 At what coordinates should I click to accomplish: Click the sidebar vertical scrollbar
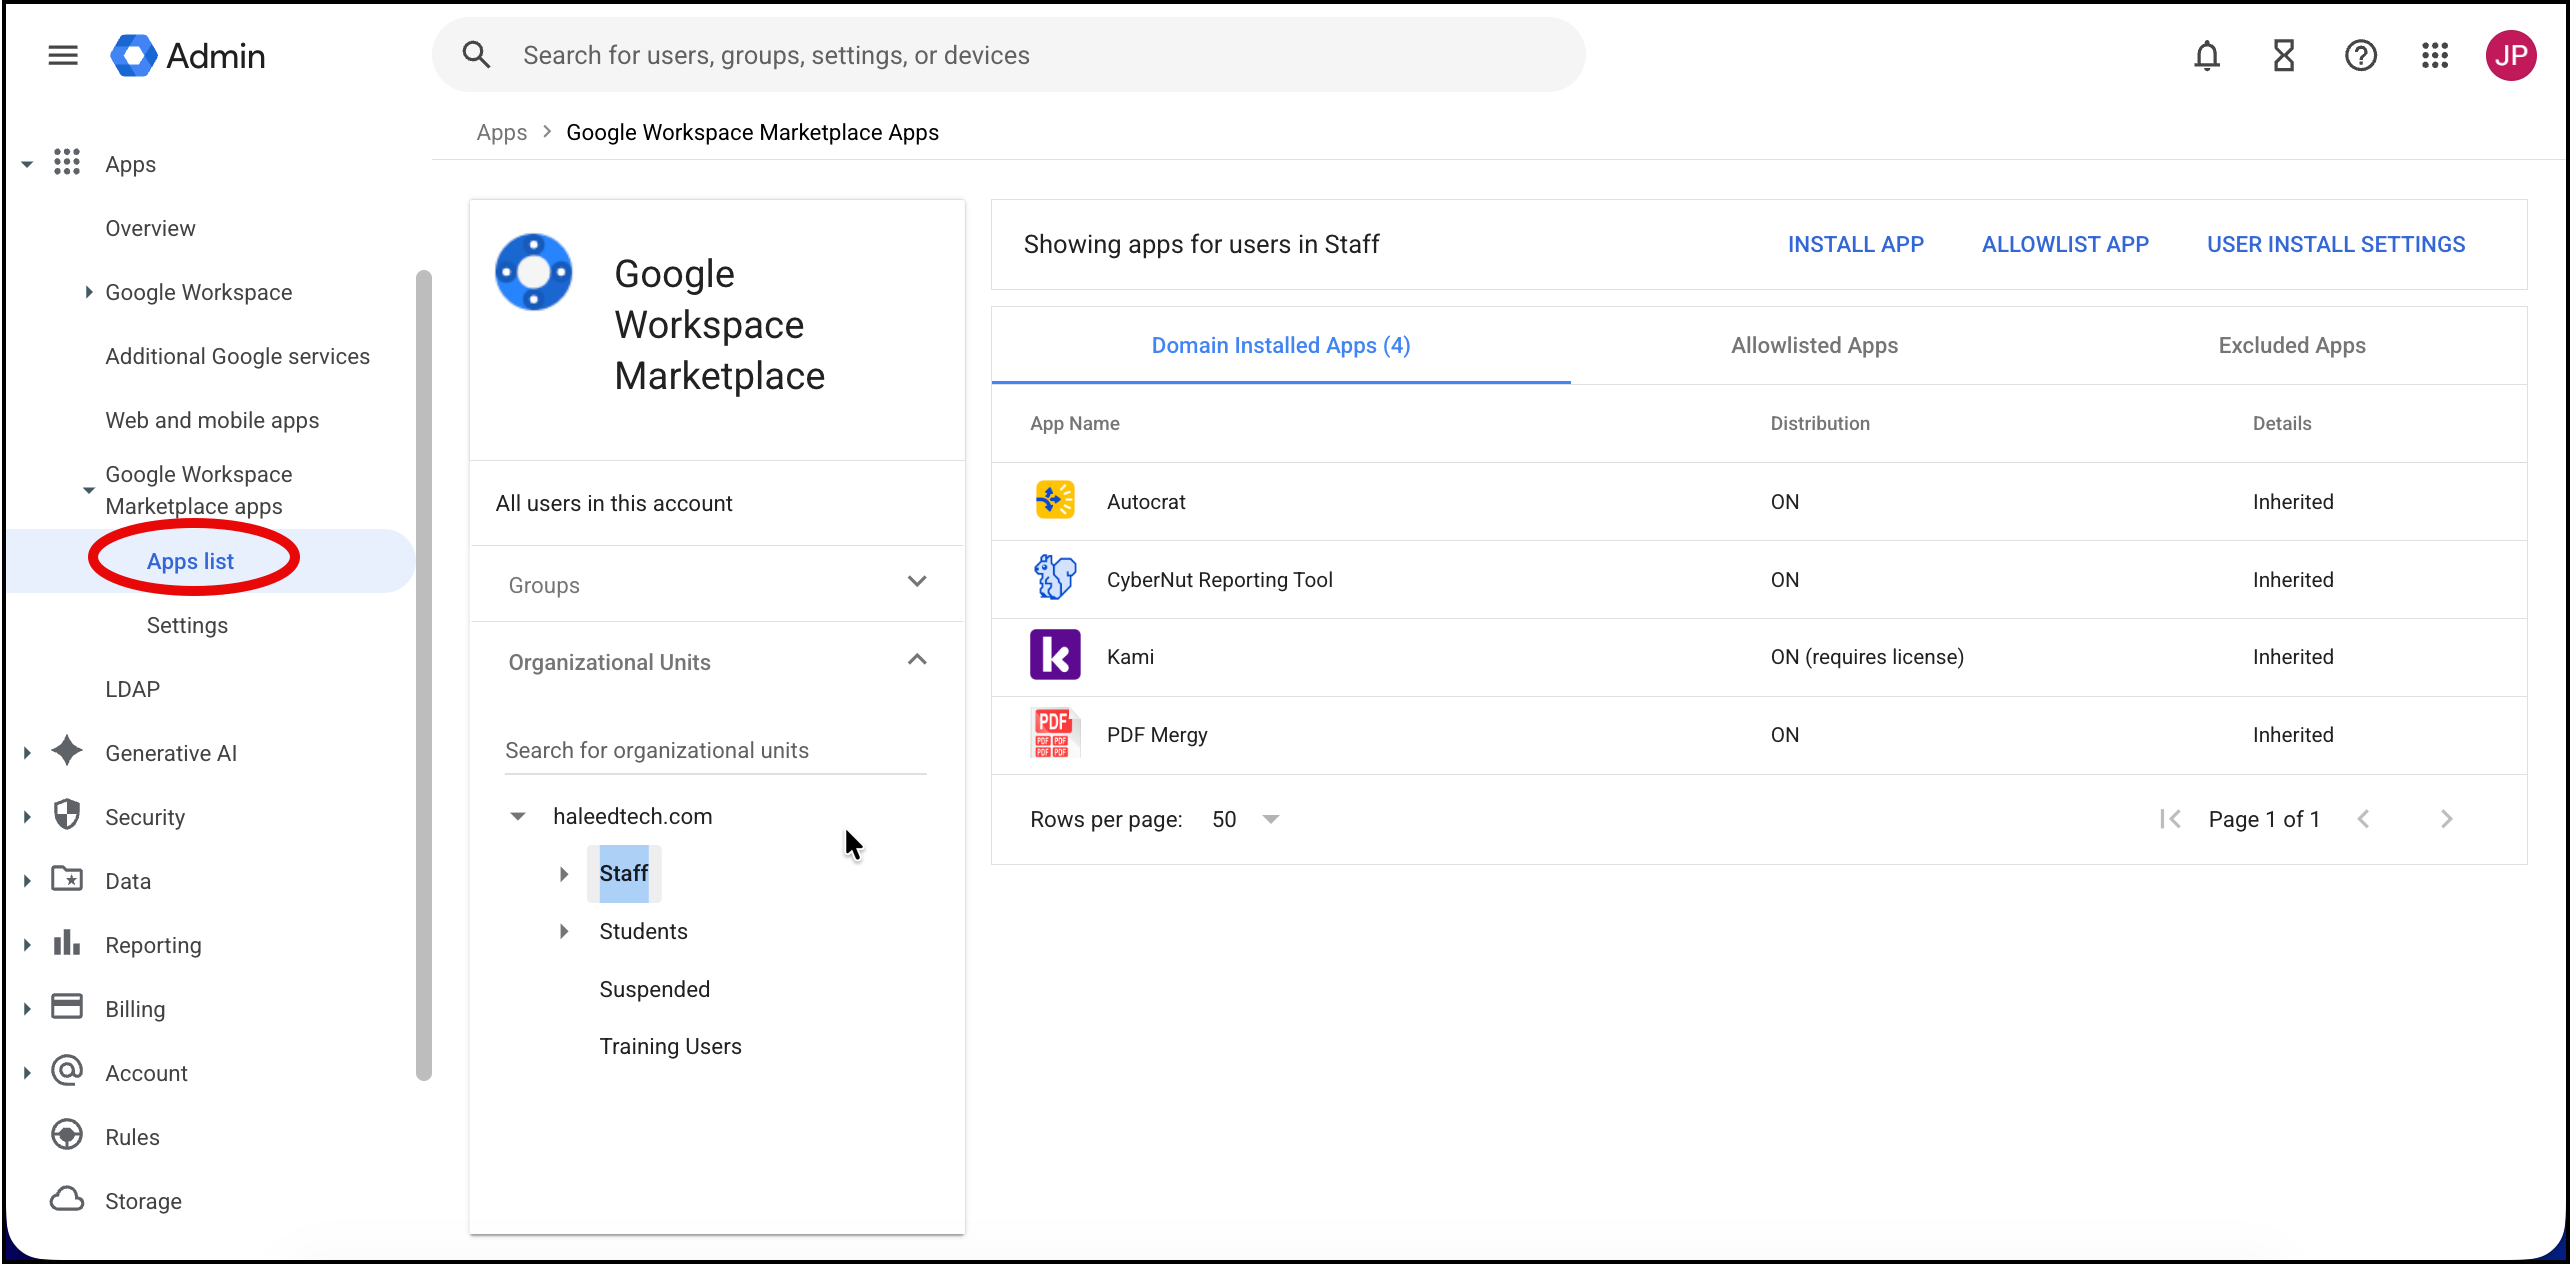tap(424, 675)
